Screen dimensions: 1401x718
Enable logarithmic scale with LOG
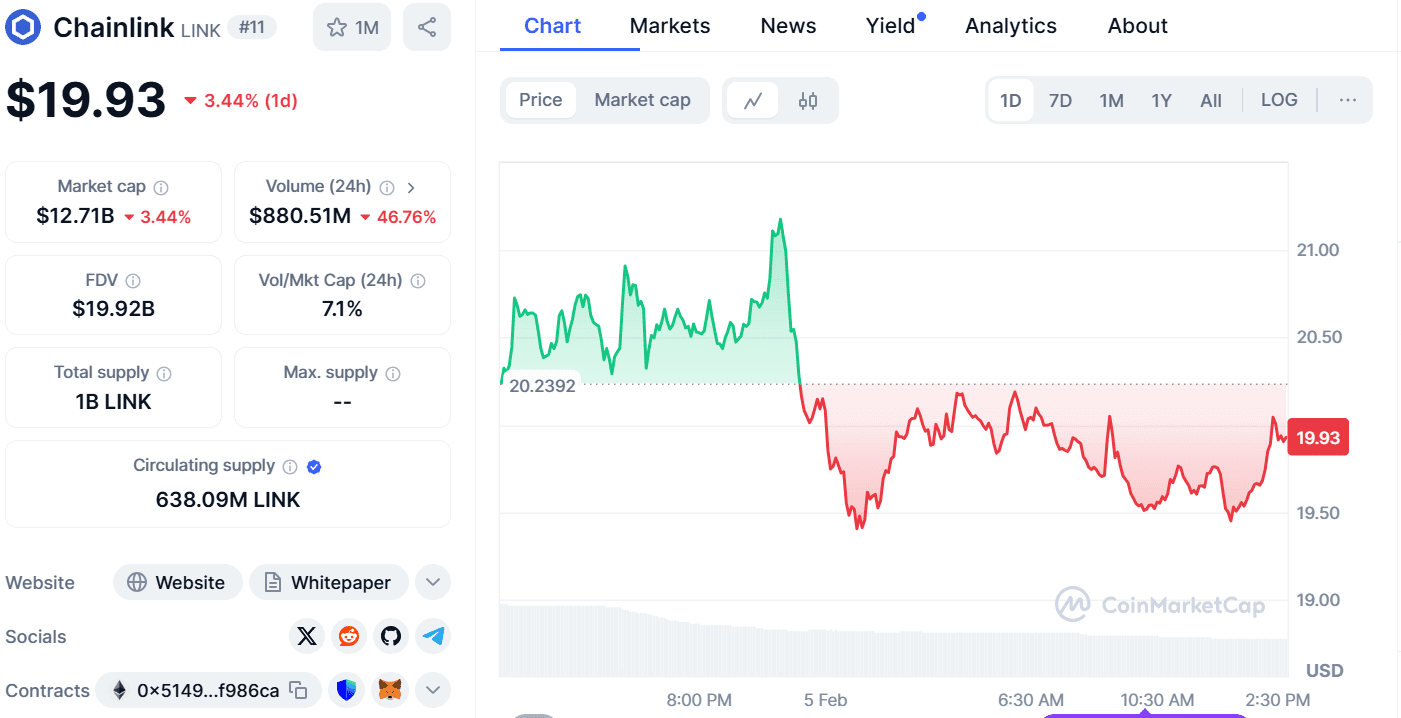coord(1279,100)
